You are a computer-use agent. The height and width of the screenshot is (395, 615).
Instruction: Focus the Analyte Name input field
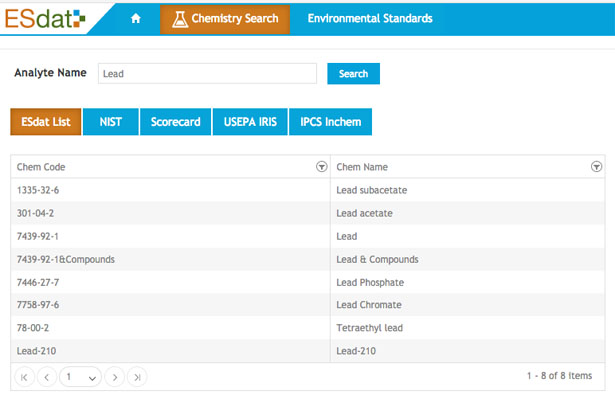(x=207, y=73)
